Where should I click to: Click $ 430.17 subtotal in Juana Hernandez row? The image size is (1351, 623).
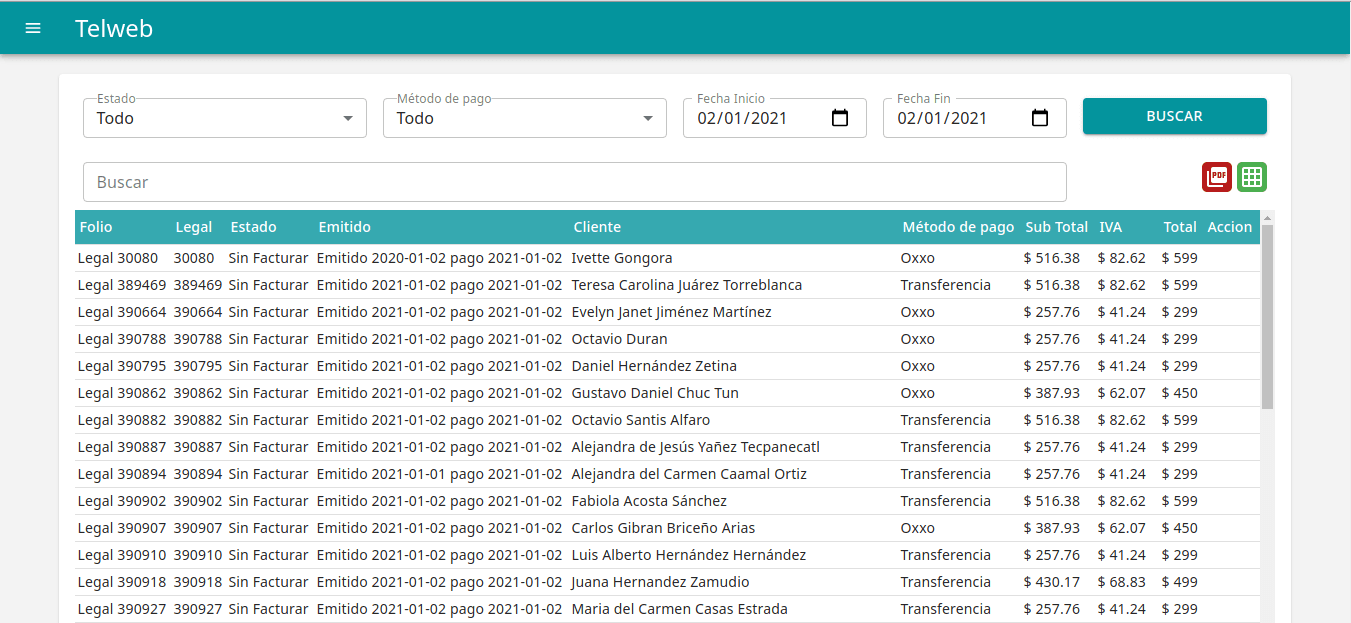click(x=1052, y=582)
